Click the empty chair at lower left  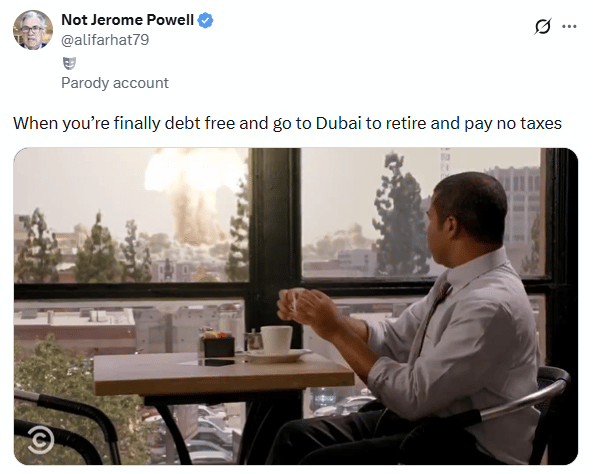click(x=61, y=427)
